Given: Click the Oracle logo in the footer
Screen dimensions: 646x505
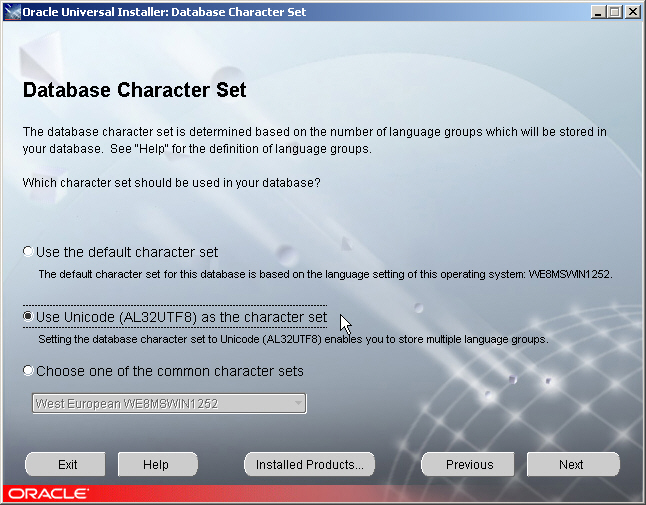Looking at the screenshot, I should (48, 494).
